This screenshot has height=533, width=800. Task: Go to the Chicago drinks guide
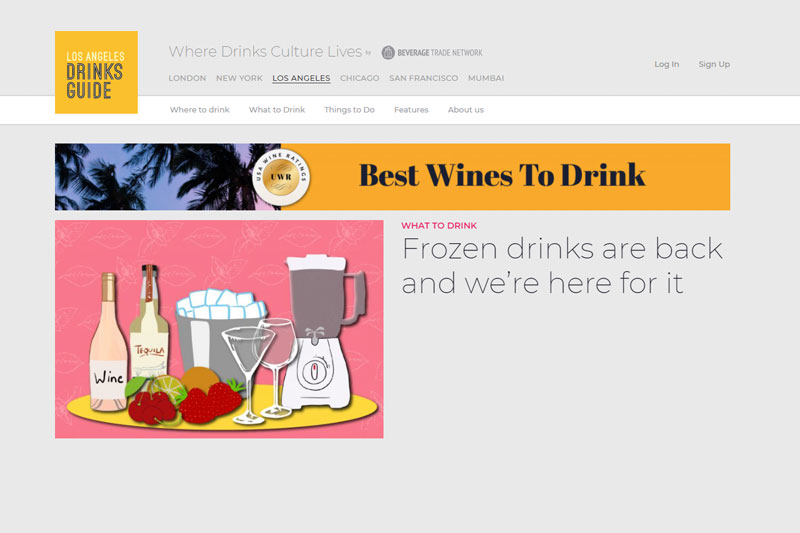[x=360, y=78]
